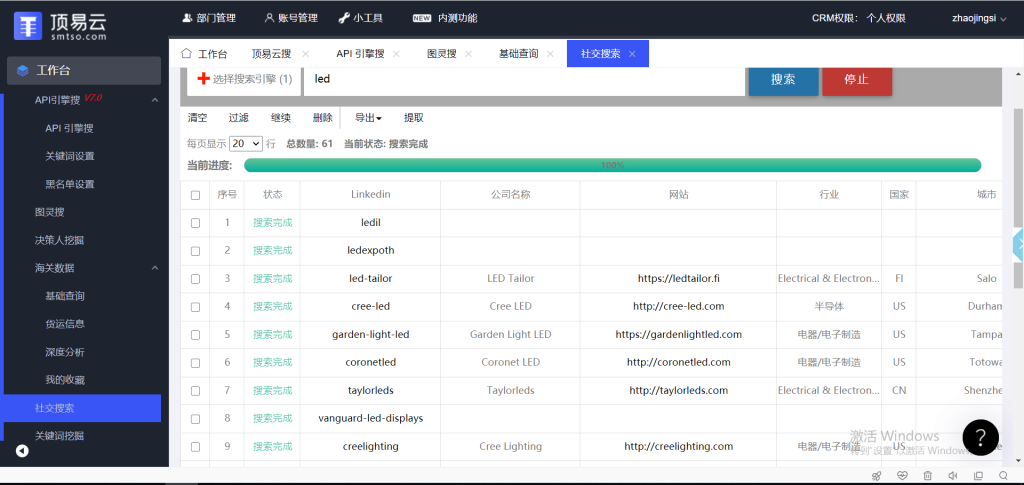Click the heartbeat icon in bottom bar
The height and width of the screenshot is (485, 1024).
point(902,475)
